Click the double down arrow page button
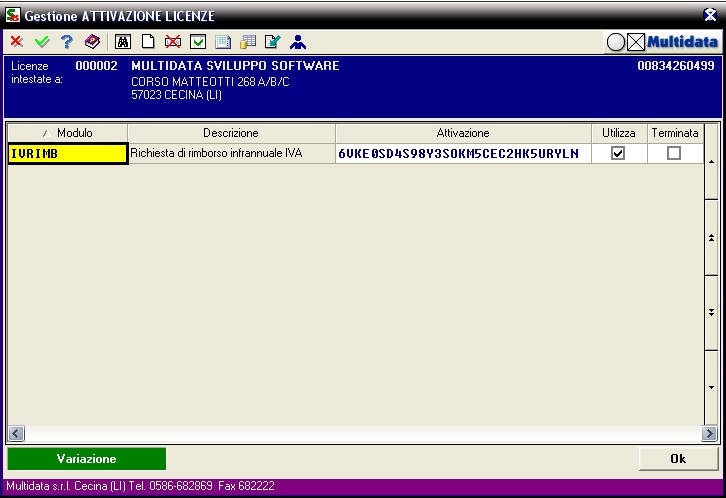This screenshot has width=726, height=498. pyautogui.click(x=712, y=313)
